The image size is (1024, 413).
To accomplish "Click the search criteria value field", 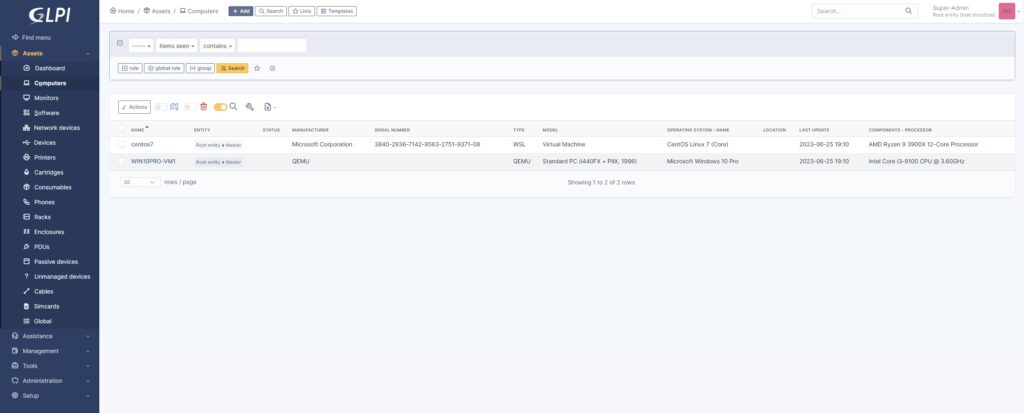I will [272, 46].
